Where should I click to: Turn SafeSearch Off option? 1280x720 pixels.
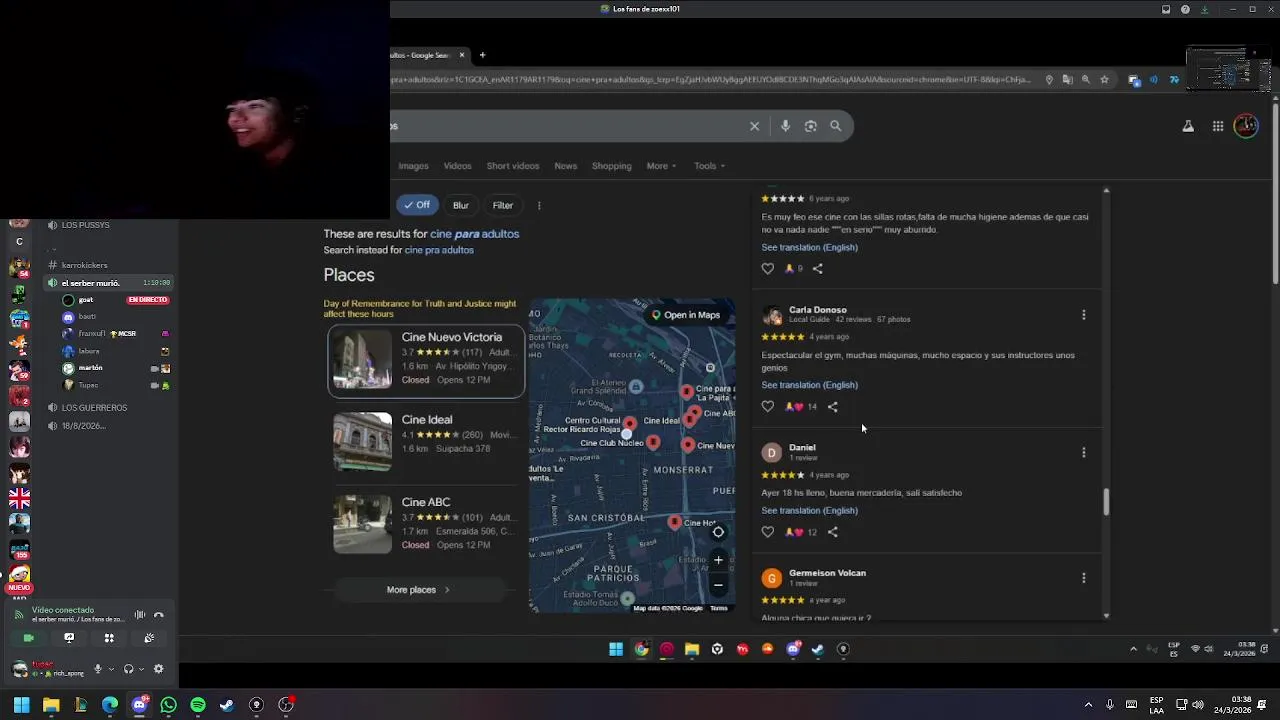click(x=417, y=205)
